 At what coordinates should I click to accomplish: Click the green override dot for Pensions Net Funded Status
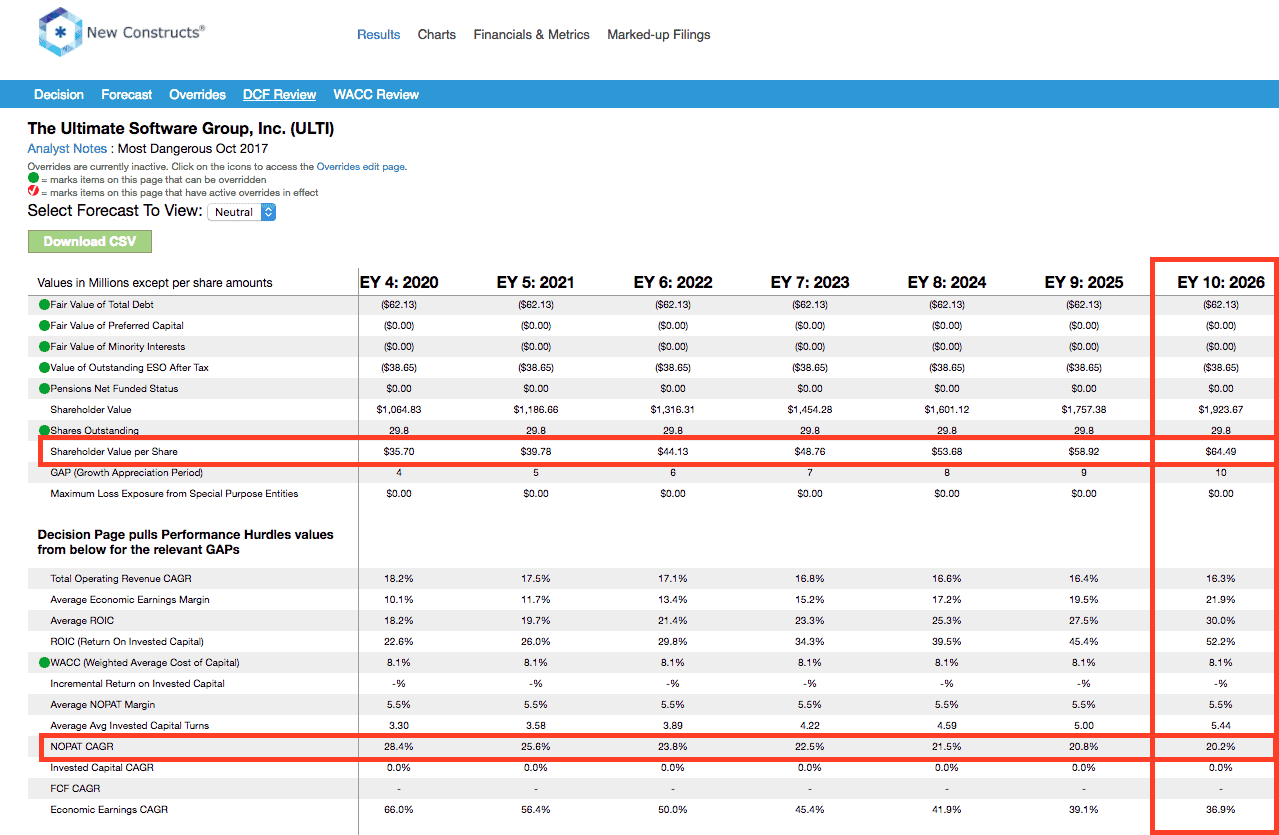pos(44,388)
